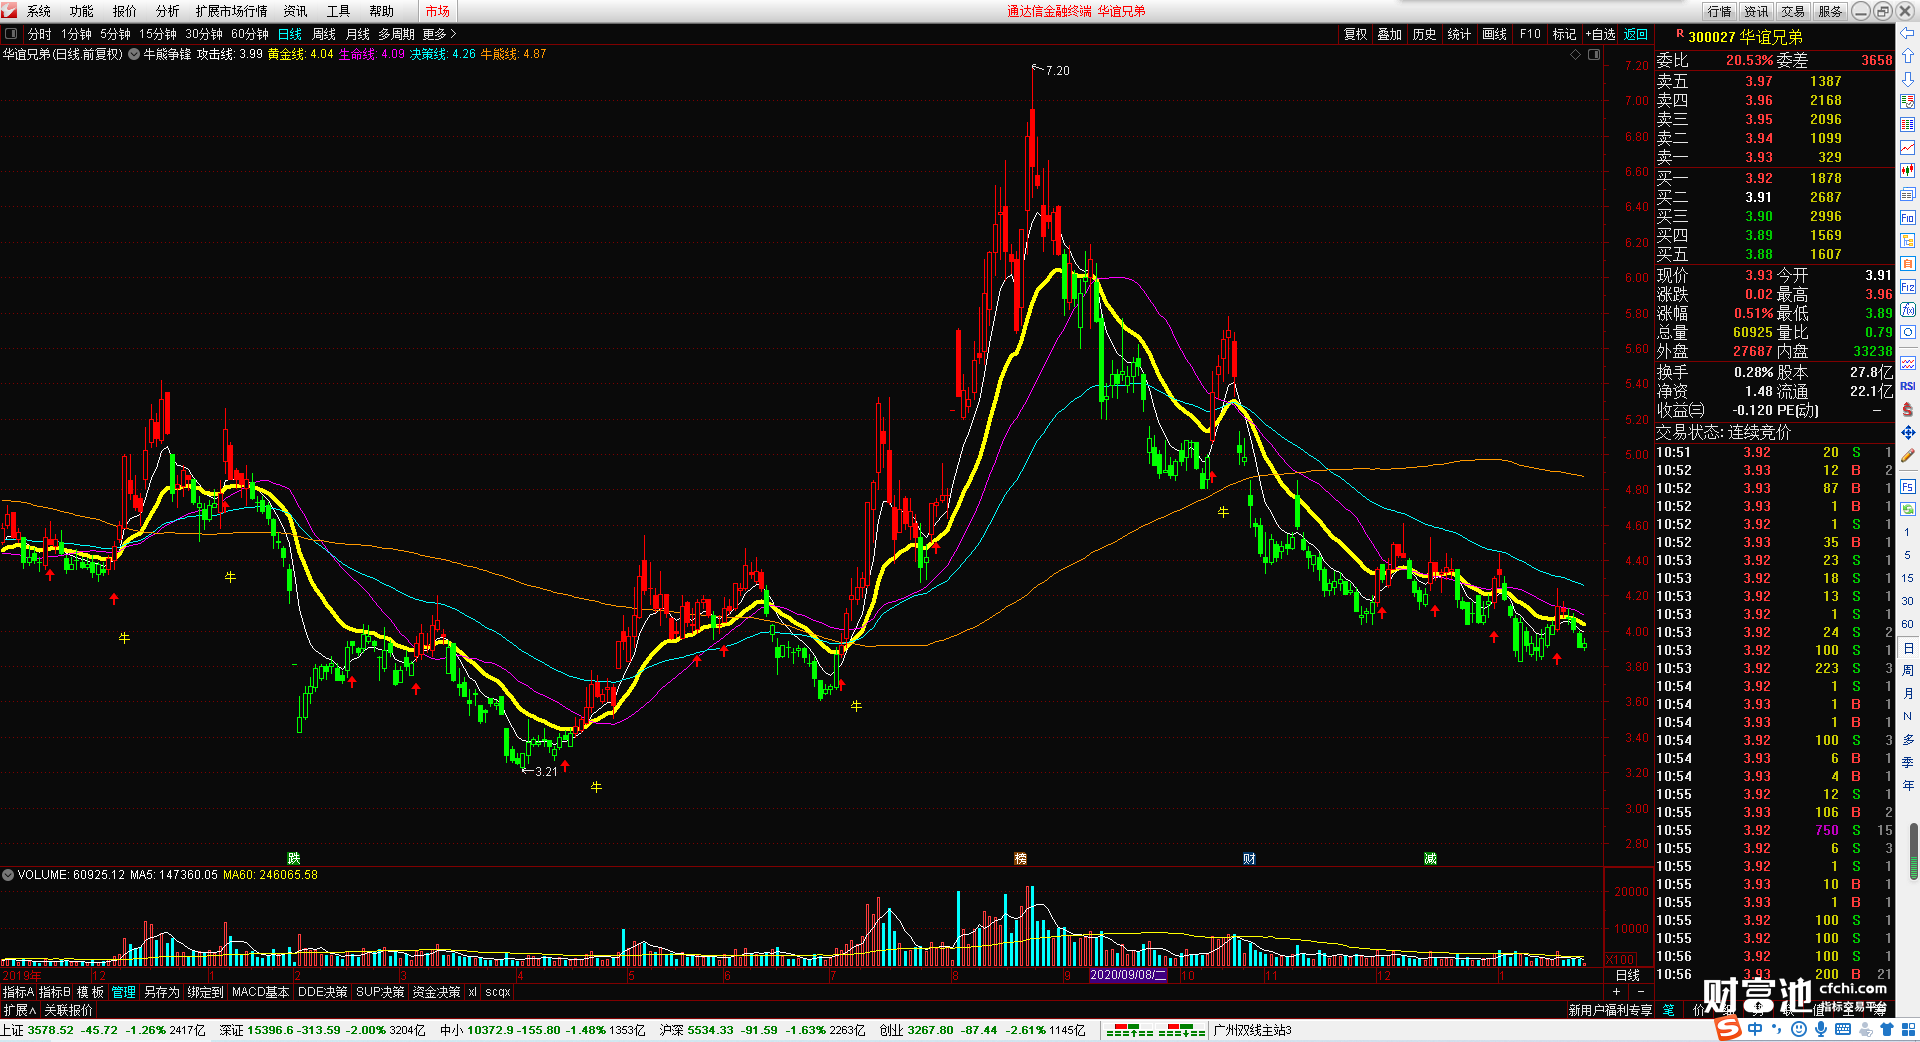This screenshot has height=1042, width=1920.
Task: Click the Fs icon in right sidebar
Action: (x=1907, y=487)
